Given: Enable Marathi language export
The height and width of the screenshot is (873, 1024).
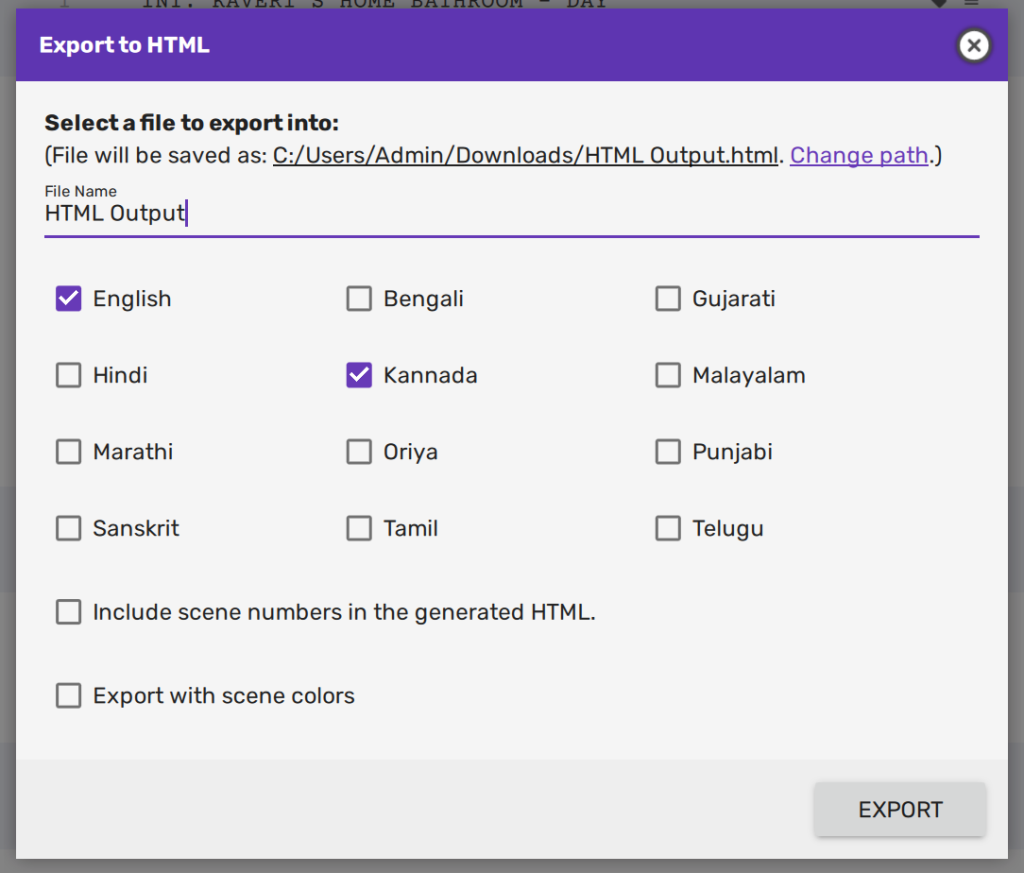Looking at the screenshot, I should click(68, 452).
